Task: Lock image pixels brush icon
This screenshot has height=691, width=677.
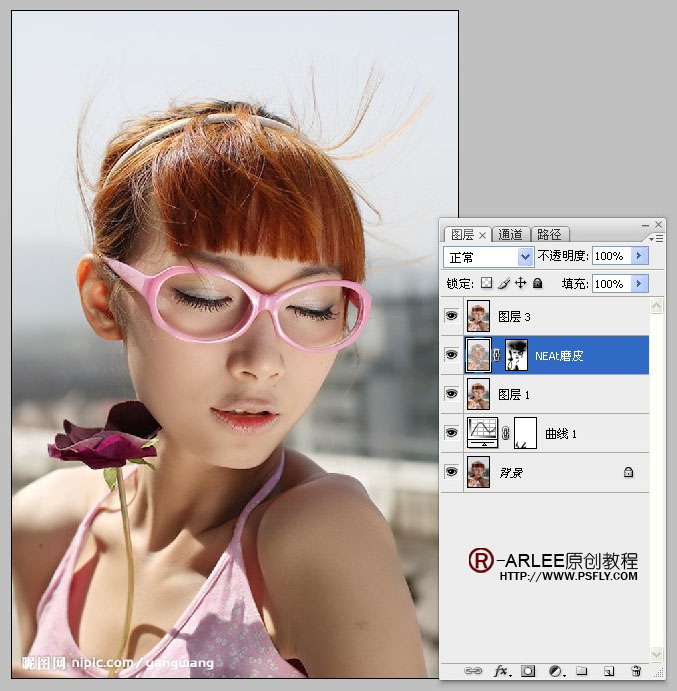Action: 504,283
